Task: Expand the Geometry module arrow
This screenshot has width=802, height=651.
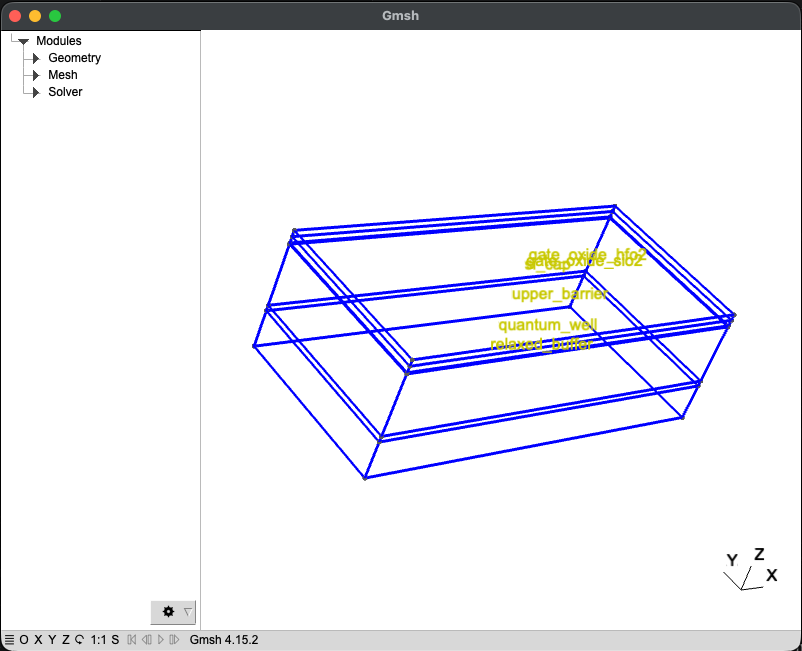Action: (x=36, y=58)
